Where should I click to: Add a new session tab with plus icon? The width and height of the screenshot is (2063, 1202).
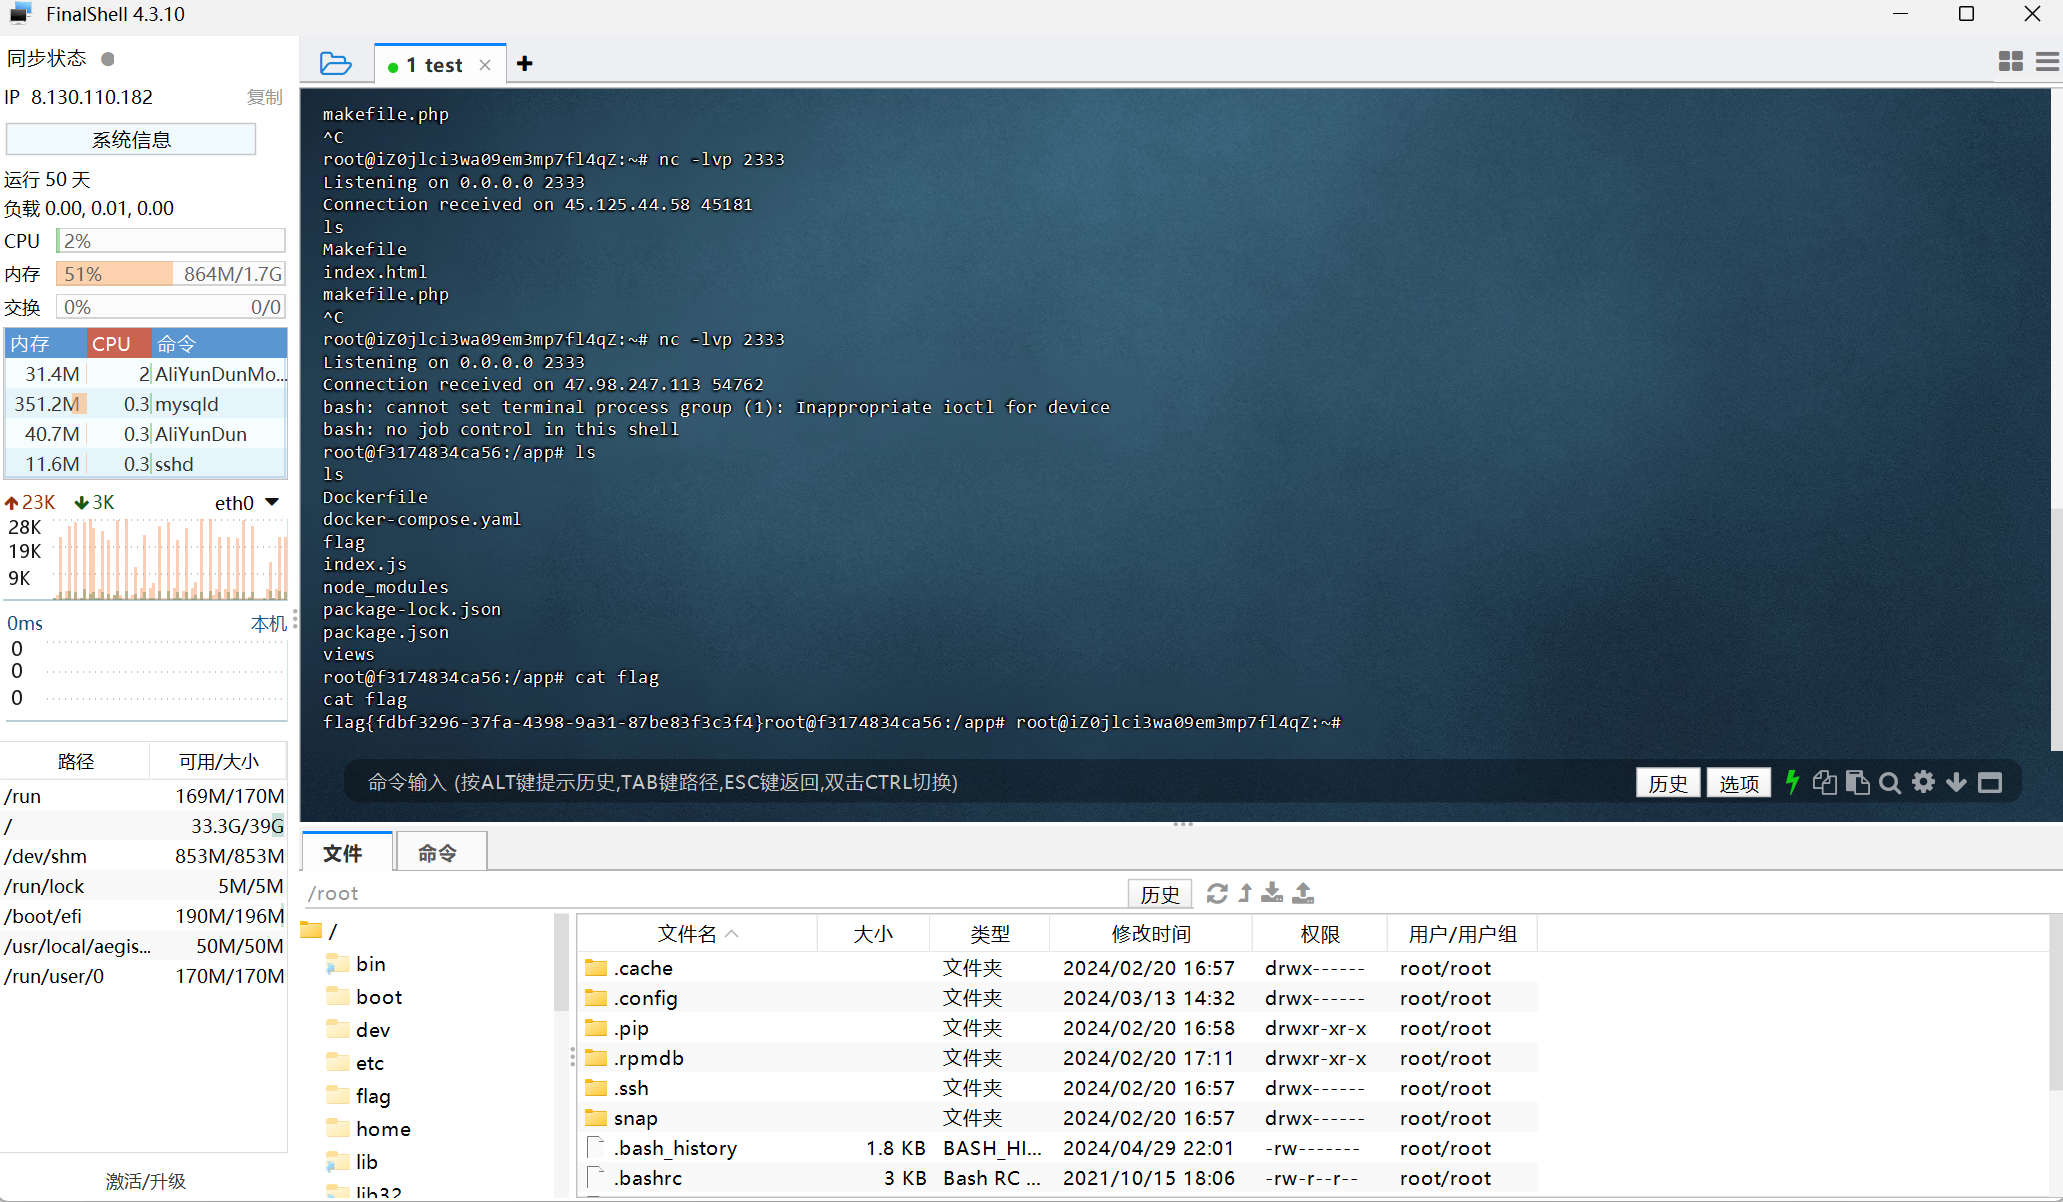click(525, 64)
